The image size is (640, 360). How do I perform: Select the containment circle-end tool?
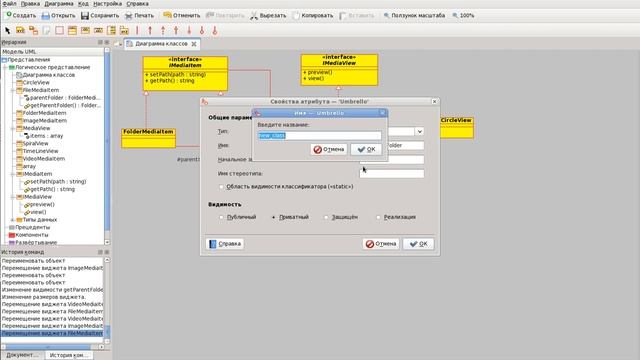click(x=215, y=30)
